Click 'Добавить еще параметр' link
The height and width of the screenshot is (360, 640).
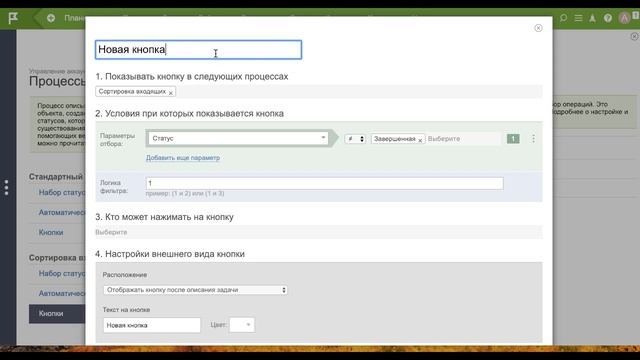click(x=183, y=158)
